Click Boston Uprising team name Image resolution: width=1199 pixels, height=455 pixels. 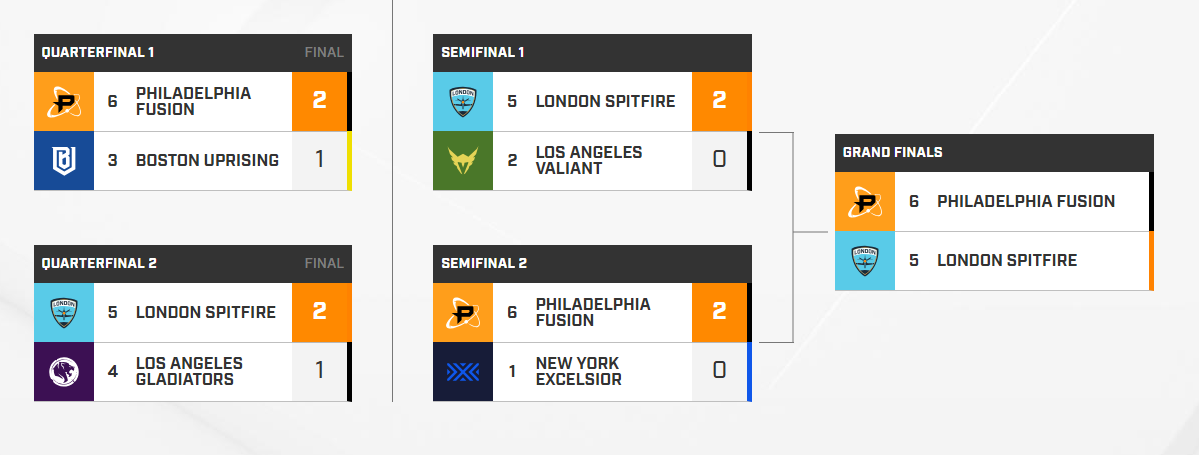tap(207, 161)
